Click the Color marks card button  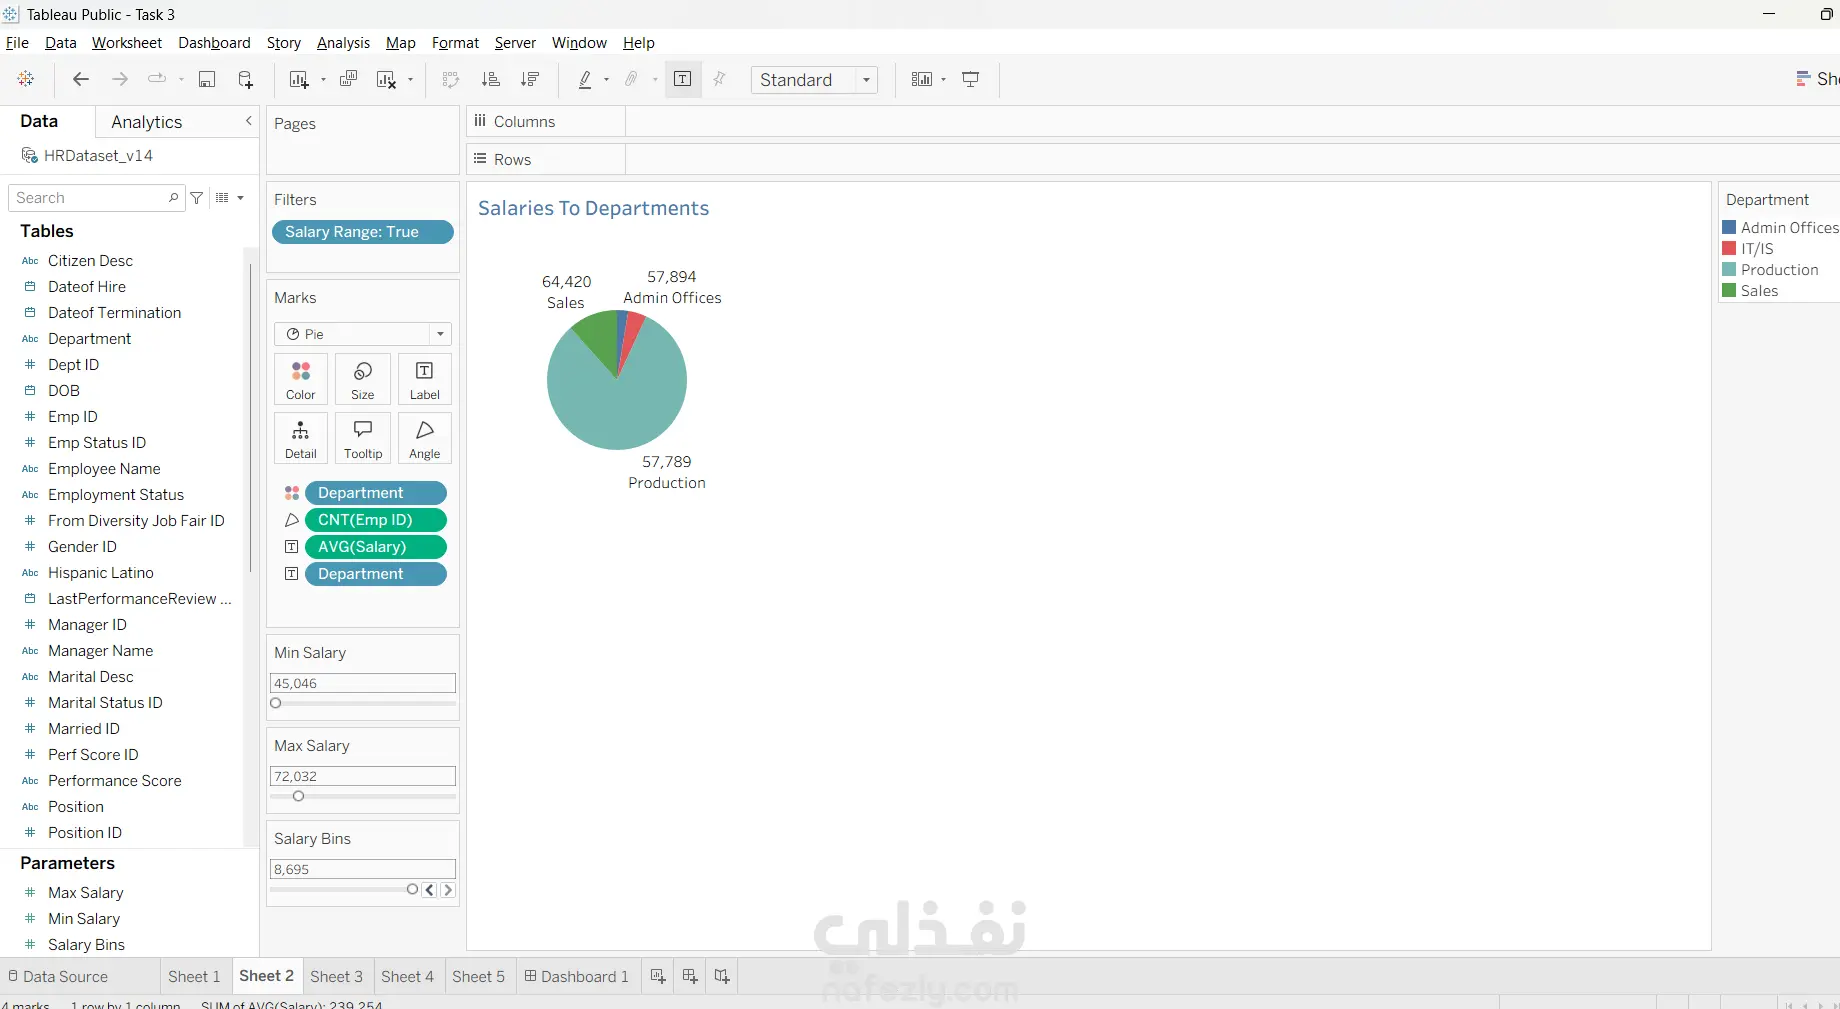[x=300, y=379]
